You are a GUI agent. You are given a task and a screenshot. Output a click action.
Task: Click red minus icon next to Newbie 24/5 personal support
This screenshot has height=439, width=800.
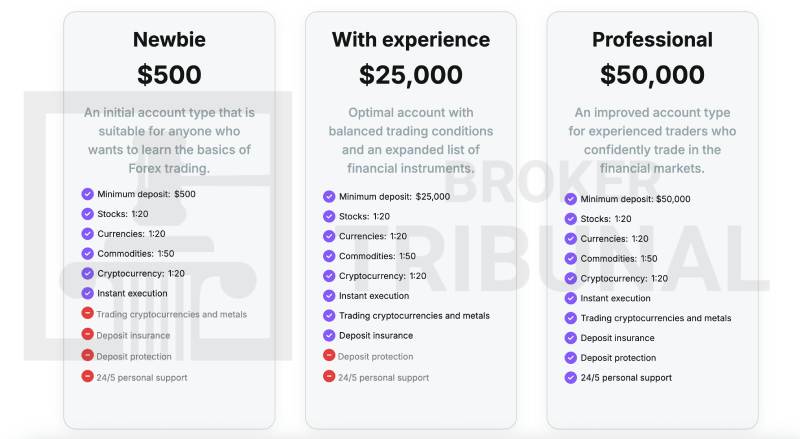click(88, 377)
